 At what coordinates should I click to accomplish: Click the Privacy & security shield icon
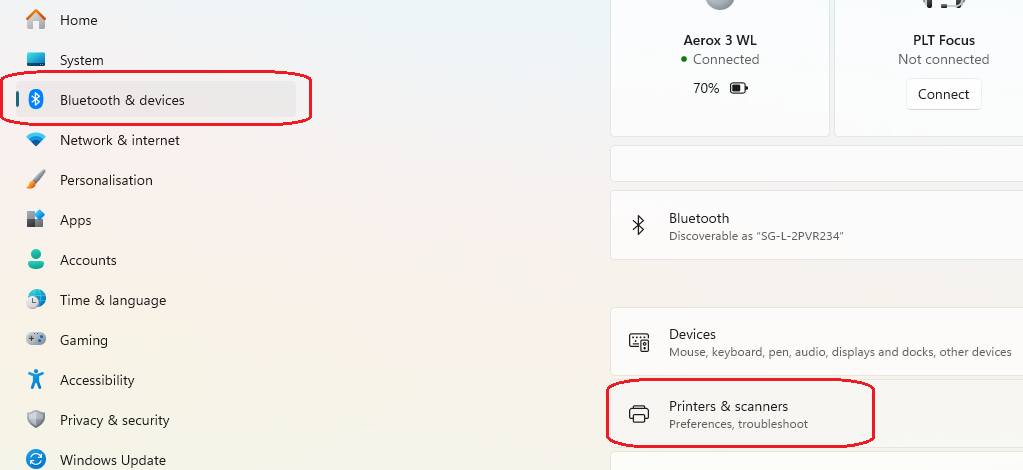[x=36, y=420]
